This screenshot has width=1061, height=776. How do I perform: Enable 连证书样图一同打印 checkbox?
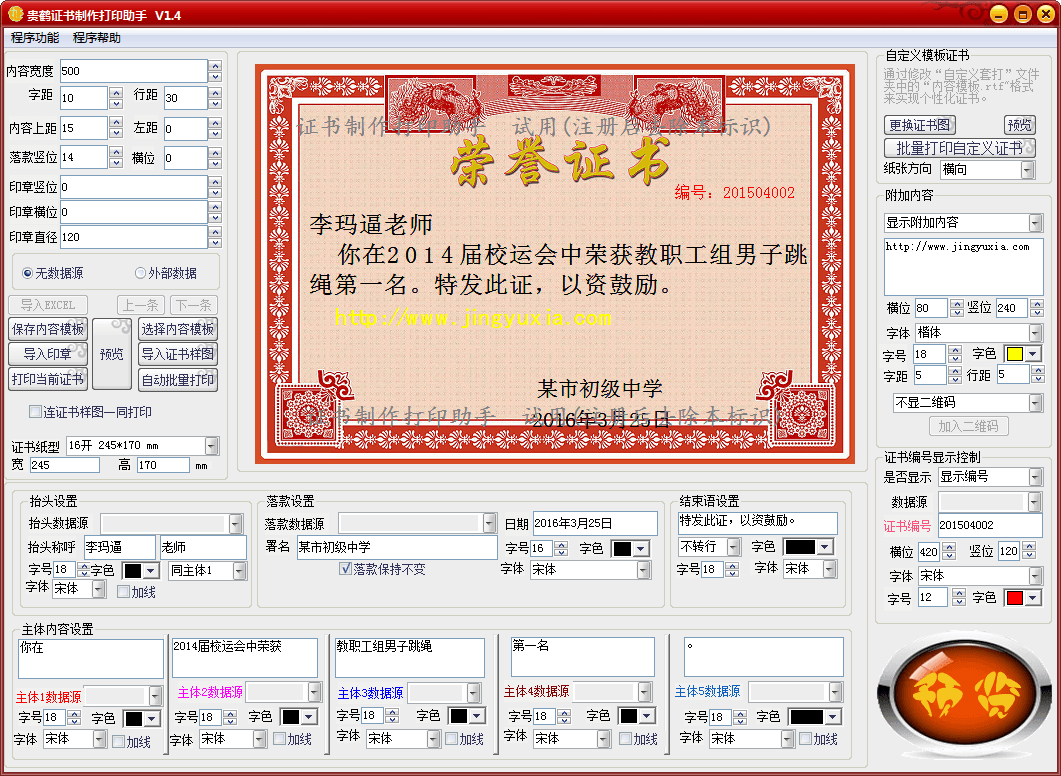(35, 412)
